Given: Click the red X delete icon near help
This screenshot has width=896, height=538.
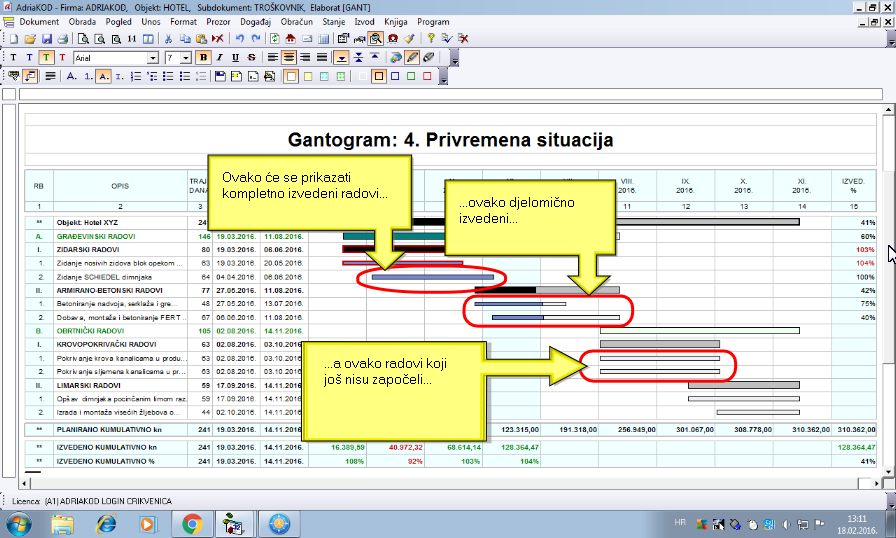Looking at the screenshot, I should point(463,39).
